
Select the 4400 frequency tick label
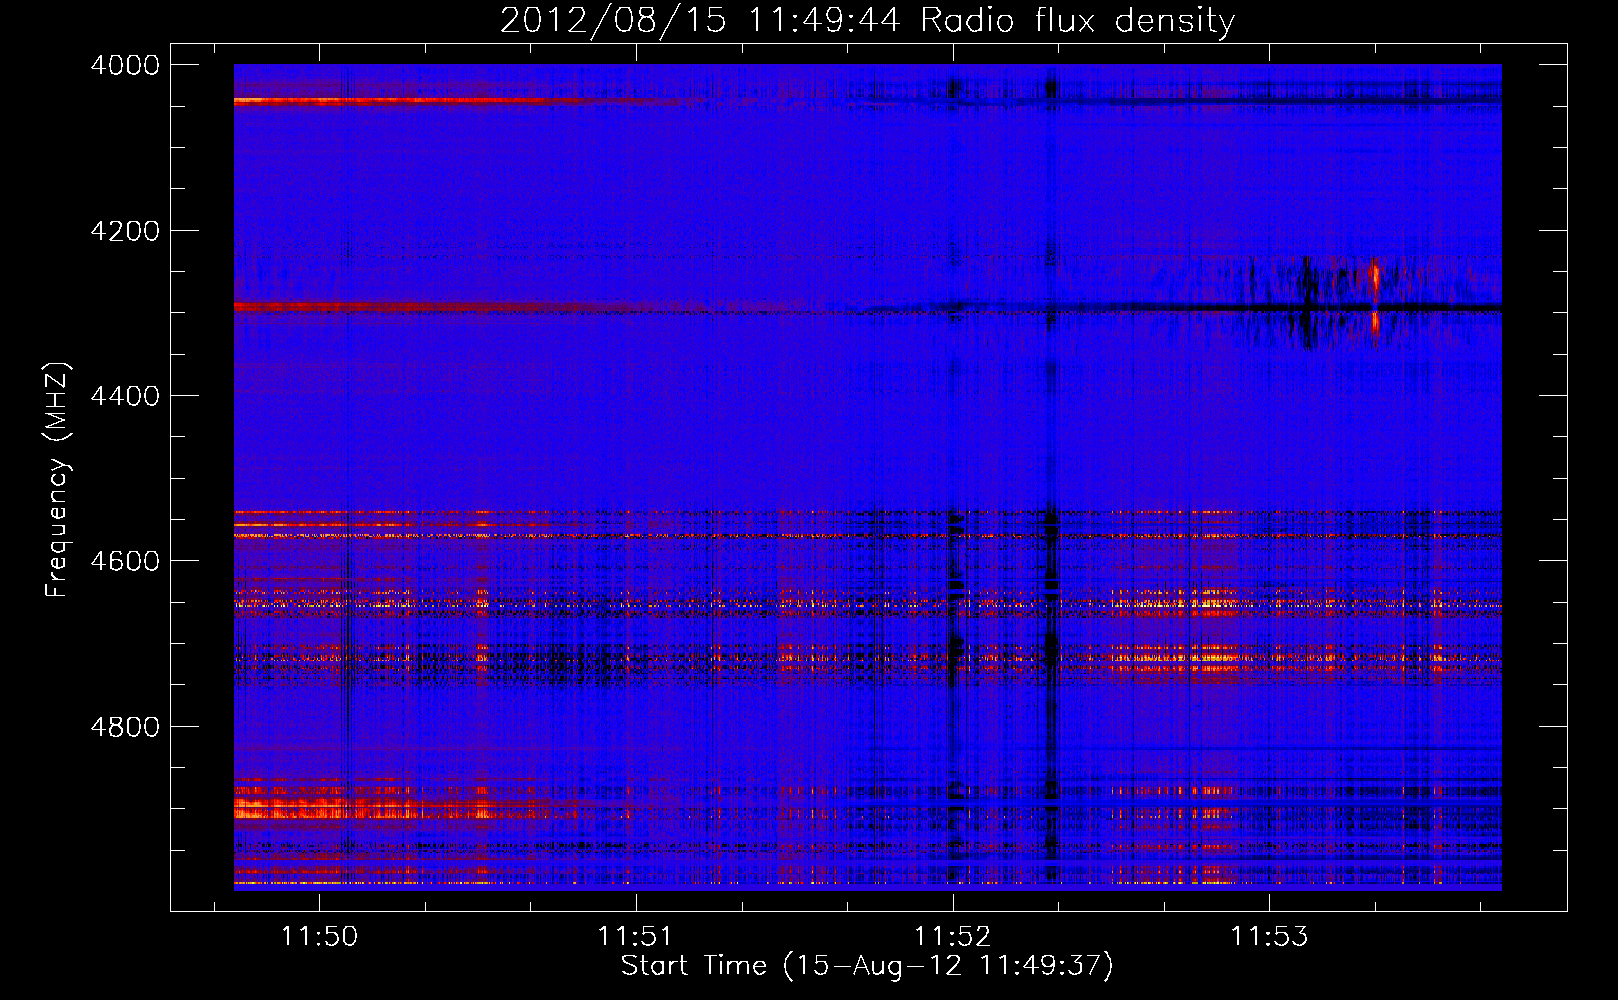(125, 396)
